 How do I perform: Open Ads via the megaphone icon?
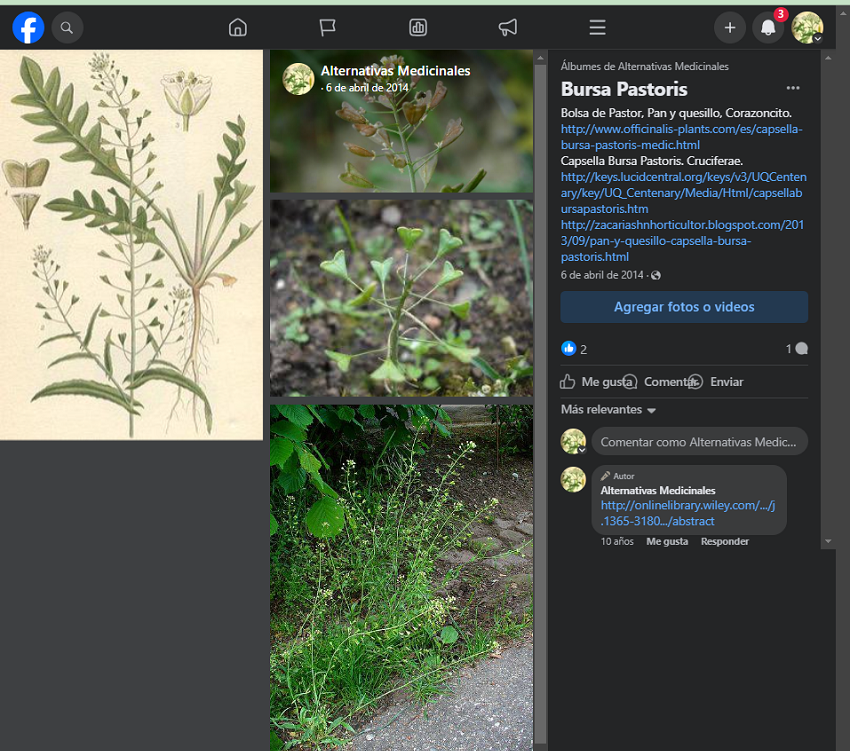pyautogui.click(x=508, y=28)
